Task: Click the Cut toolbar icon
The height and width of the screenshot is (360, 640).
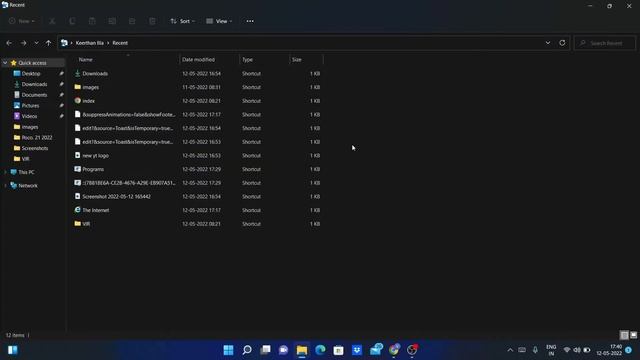Action: 52,21
